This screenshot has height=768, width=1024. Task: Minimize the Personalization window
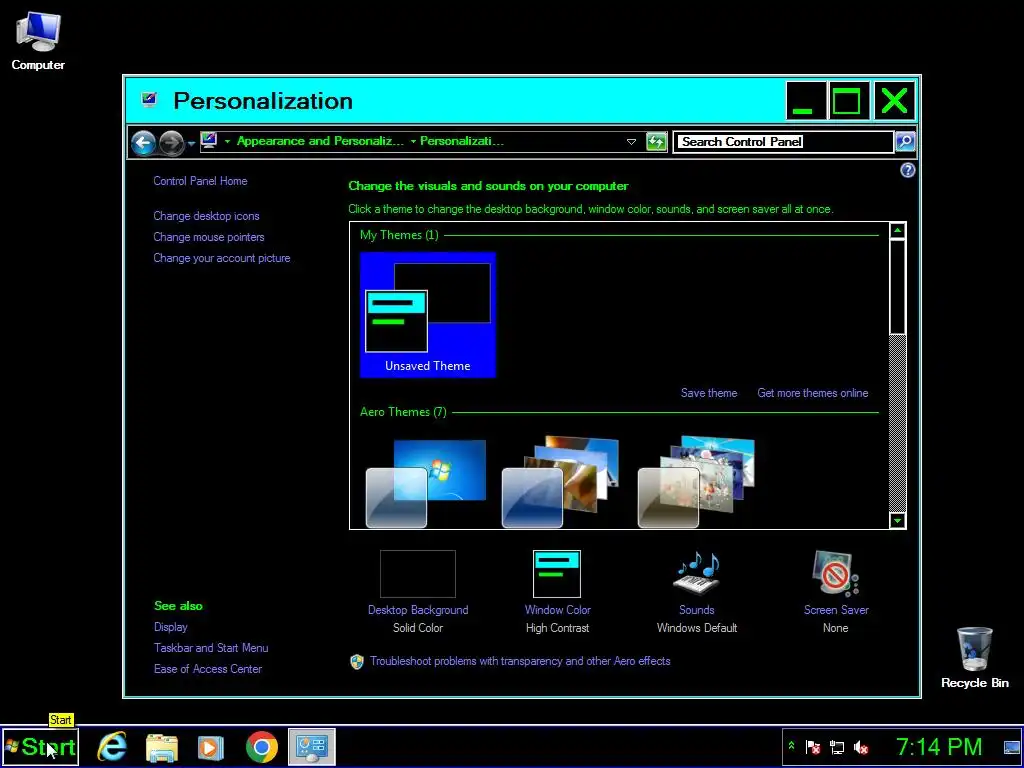806,101
